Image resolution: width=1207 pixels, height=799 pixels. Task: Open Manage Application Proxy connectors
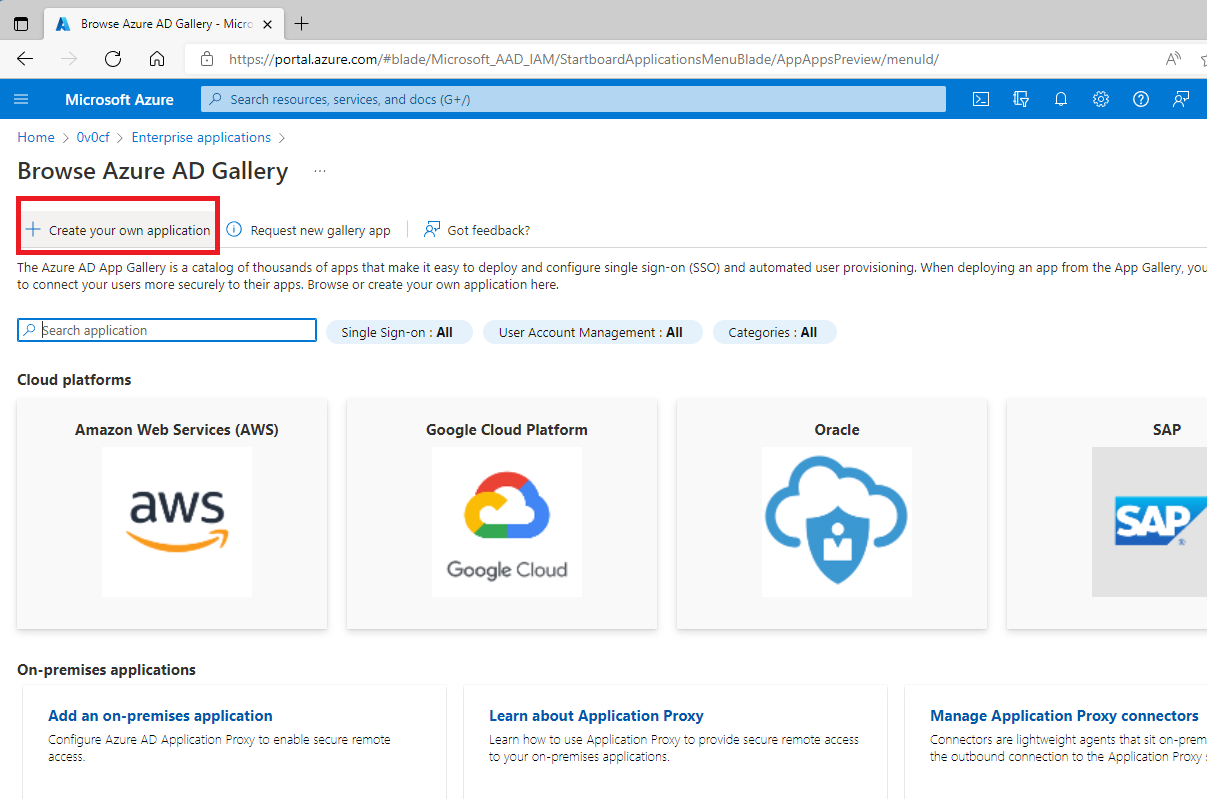1064,716
